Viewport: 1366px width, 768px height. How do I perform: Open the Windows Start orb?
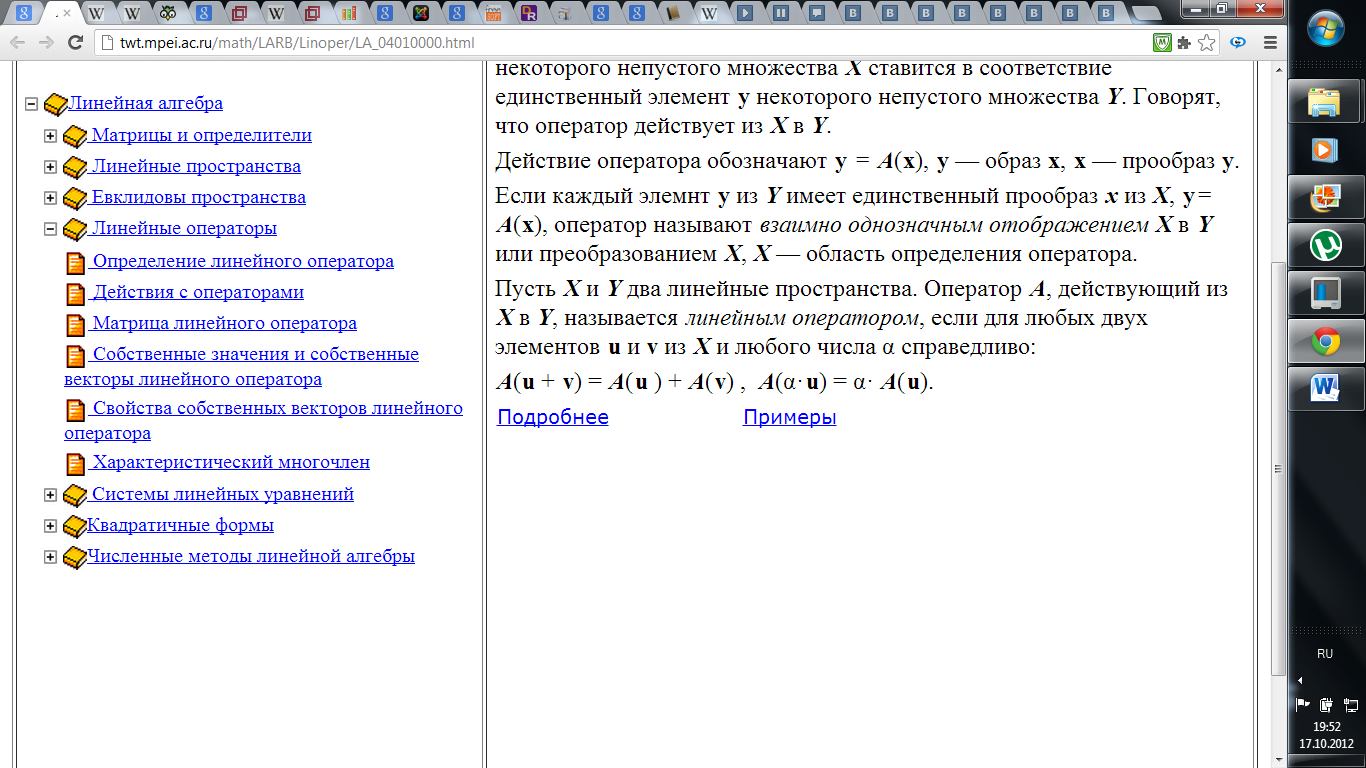[1325, 30]
